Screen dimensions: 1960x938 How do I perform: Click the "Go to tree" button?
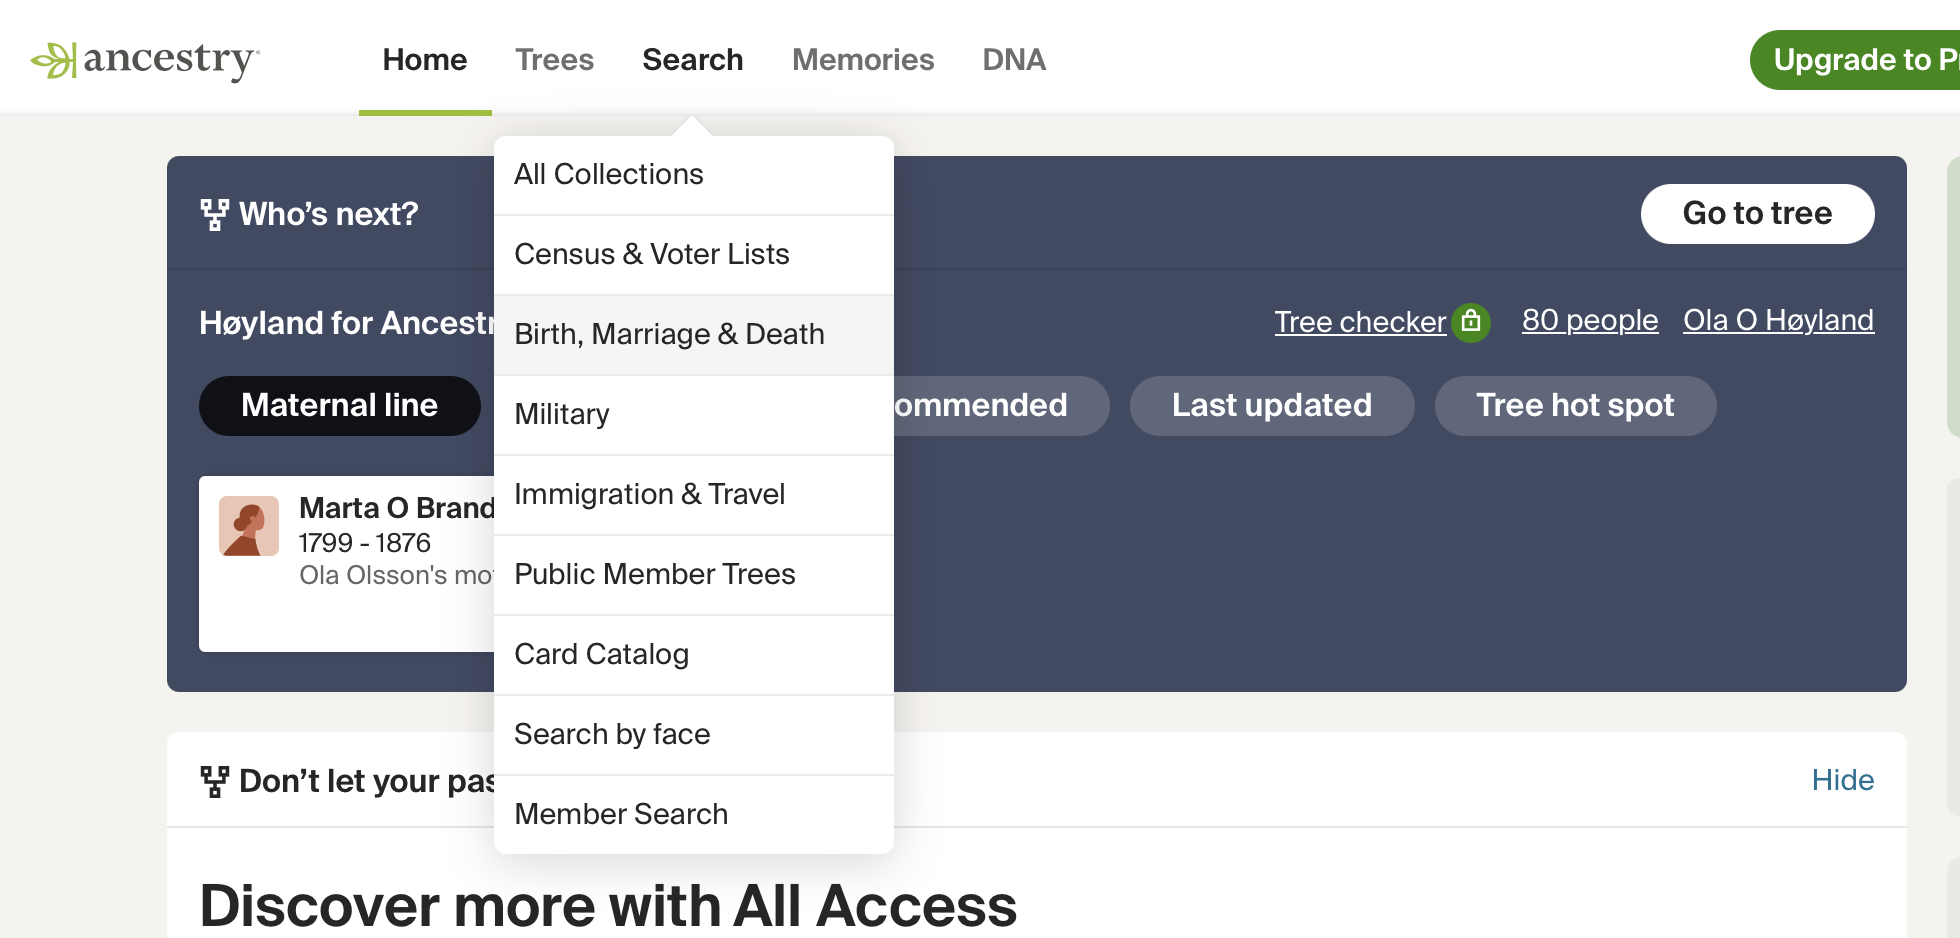click(1757, 213)
